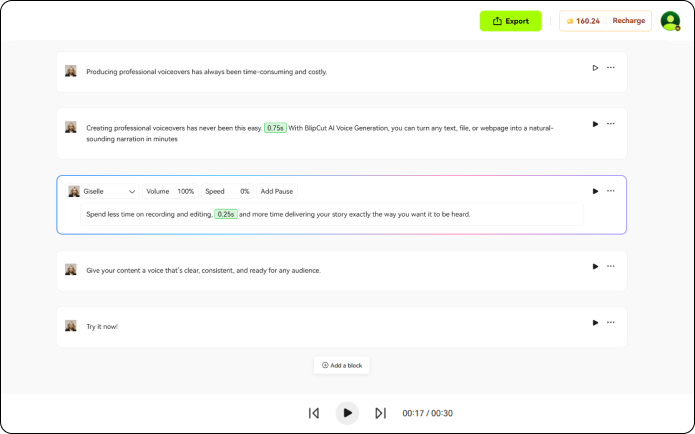Screen dimensions: 695x434
Task: Skip to the previous block in player
Action: click(314, 413)
